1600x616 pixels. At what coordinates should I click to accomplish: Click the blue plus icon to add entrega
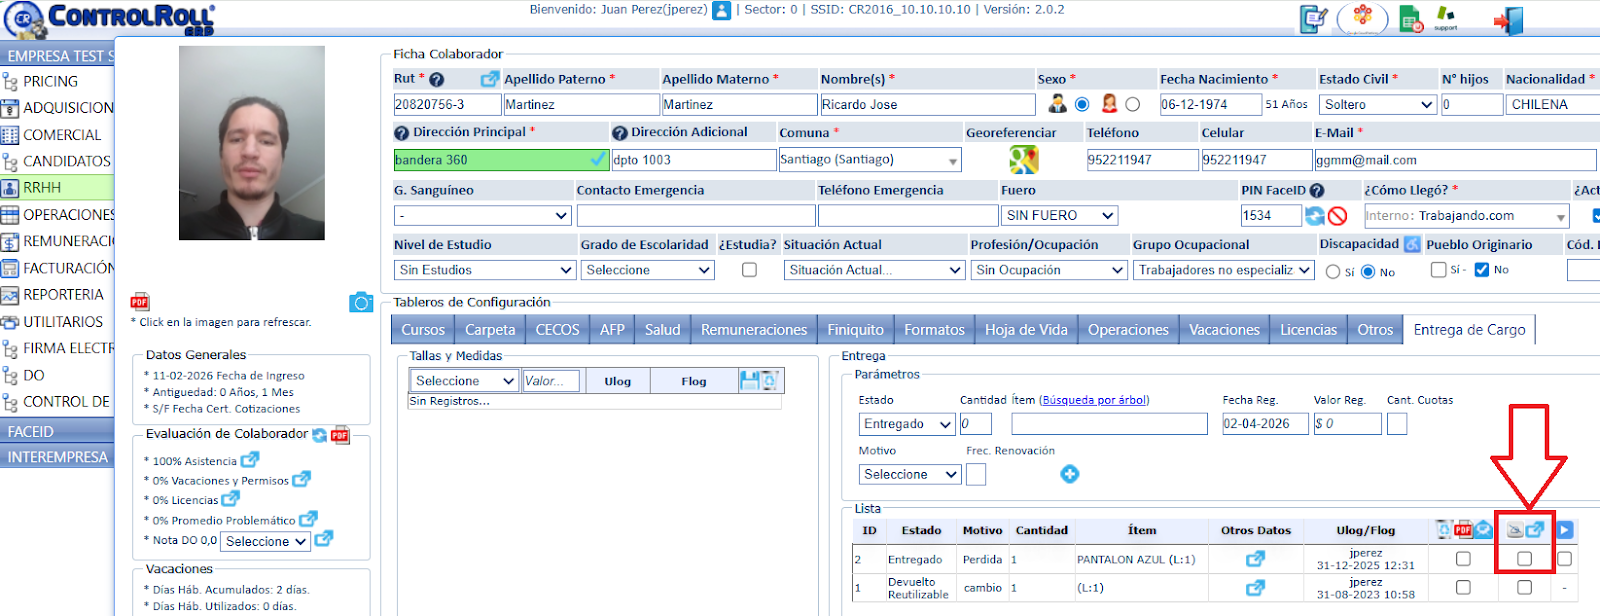pos(1069,474)
